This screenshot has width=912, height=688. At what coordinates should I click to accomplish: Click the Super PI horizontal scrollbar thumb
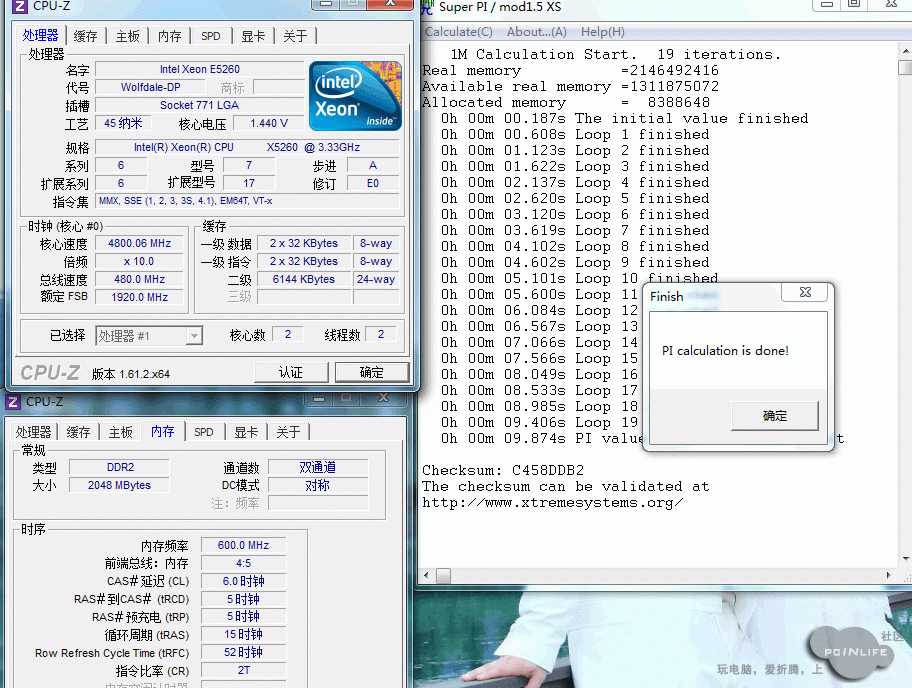(x=443, y=576)
